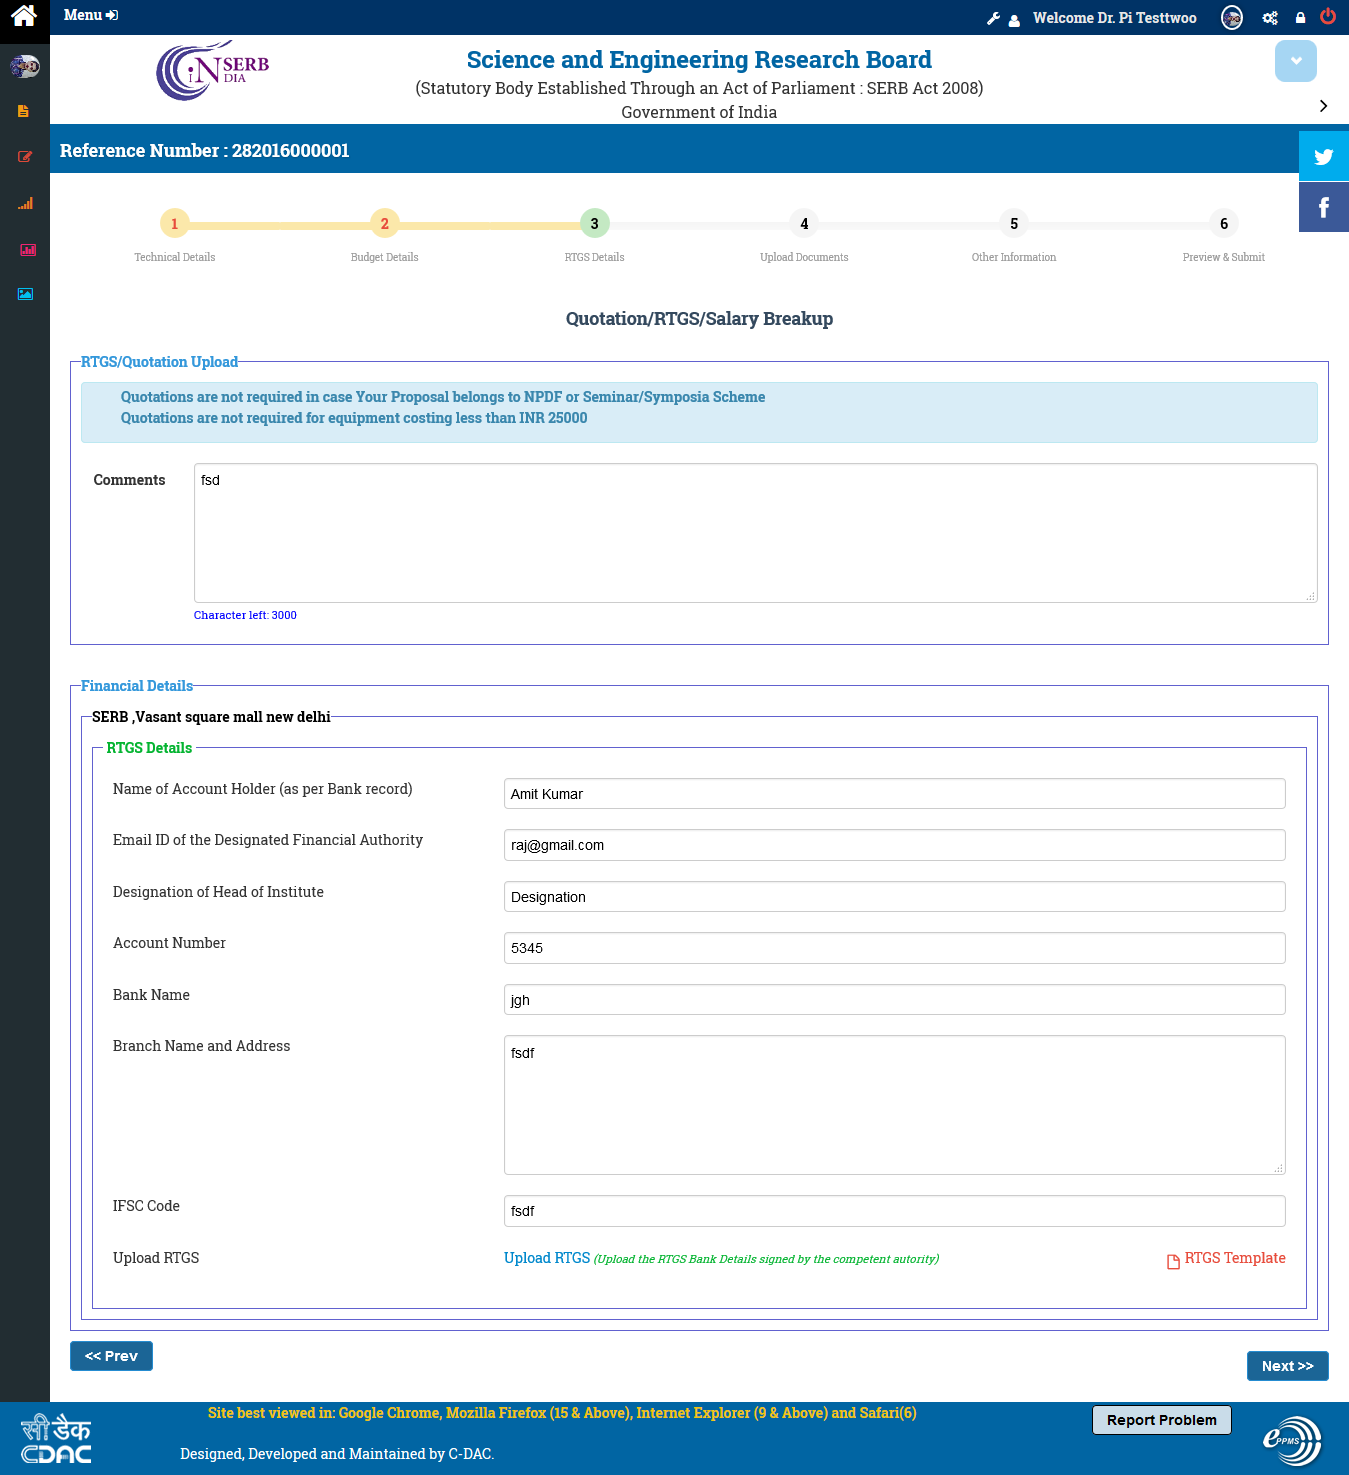Open the Upload RTGS link
1349x1475 pixels.
(x=546, y=1258)
